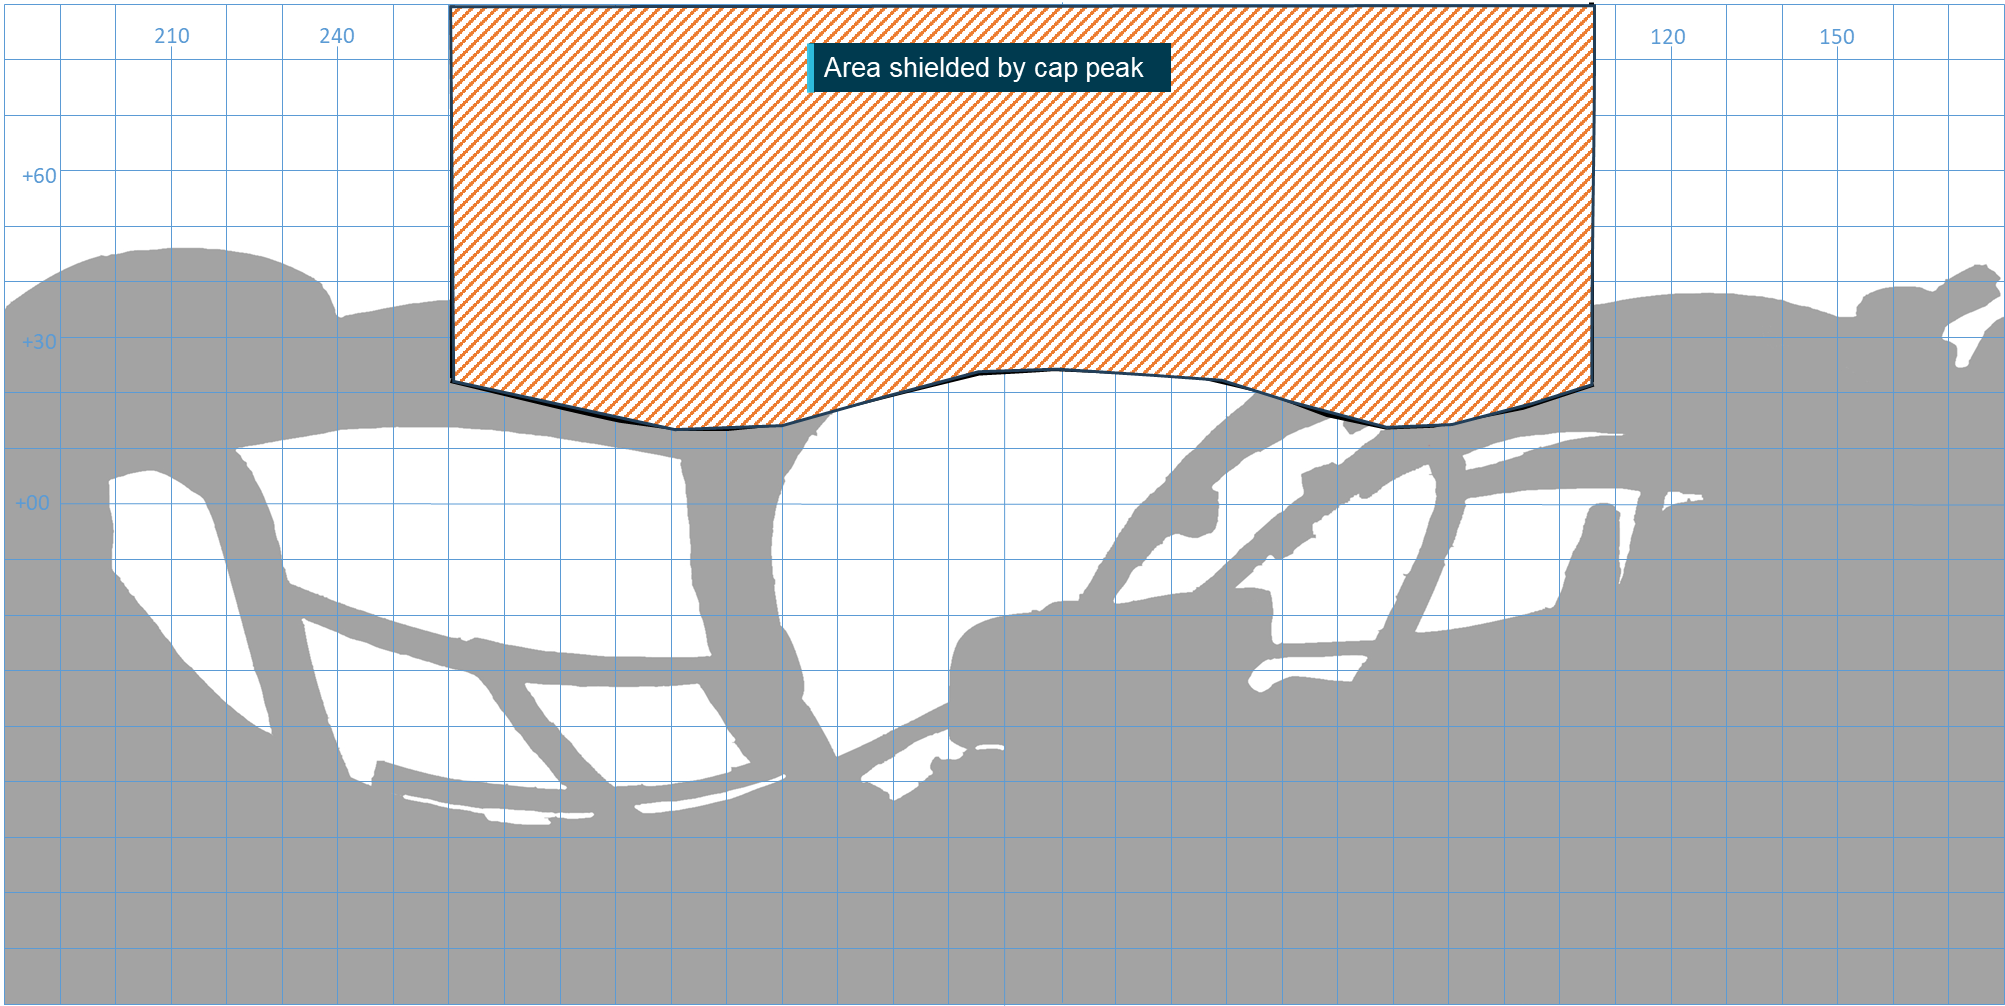Click the +00 elevation label

tap(32, 503)
